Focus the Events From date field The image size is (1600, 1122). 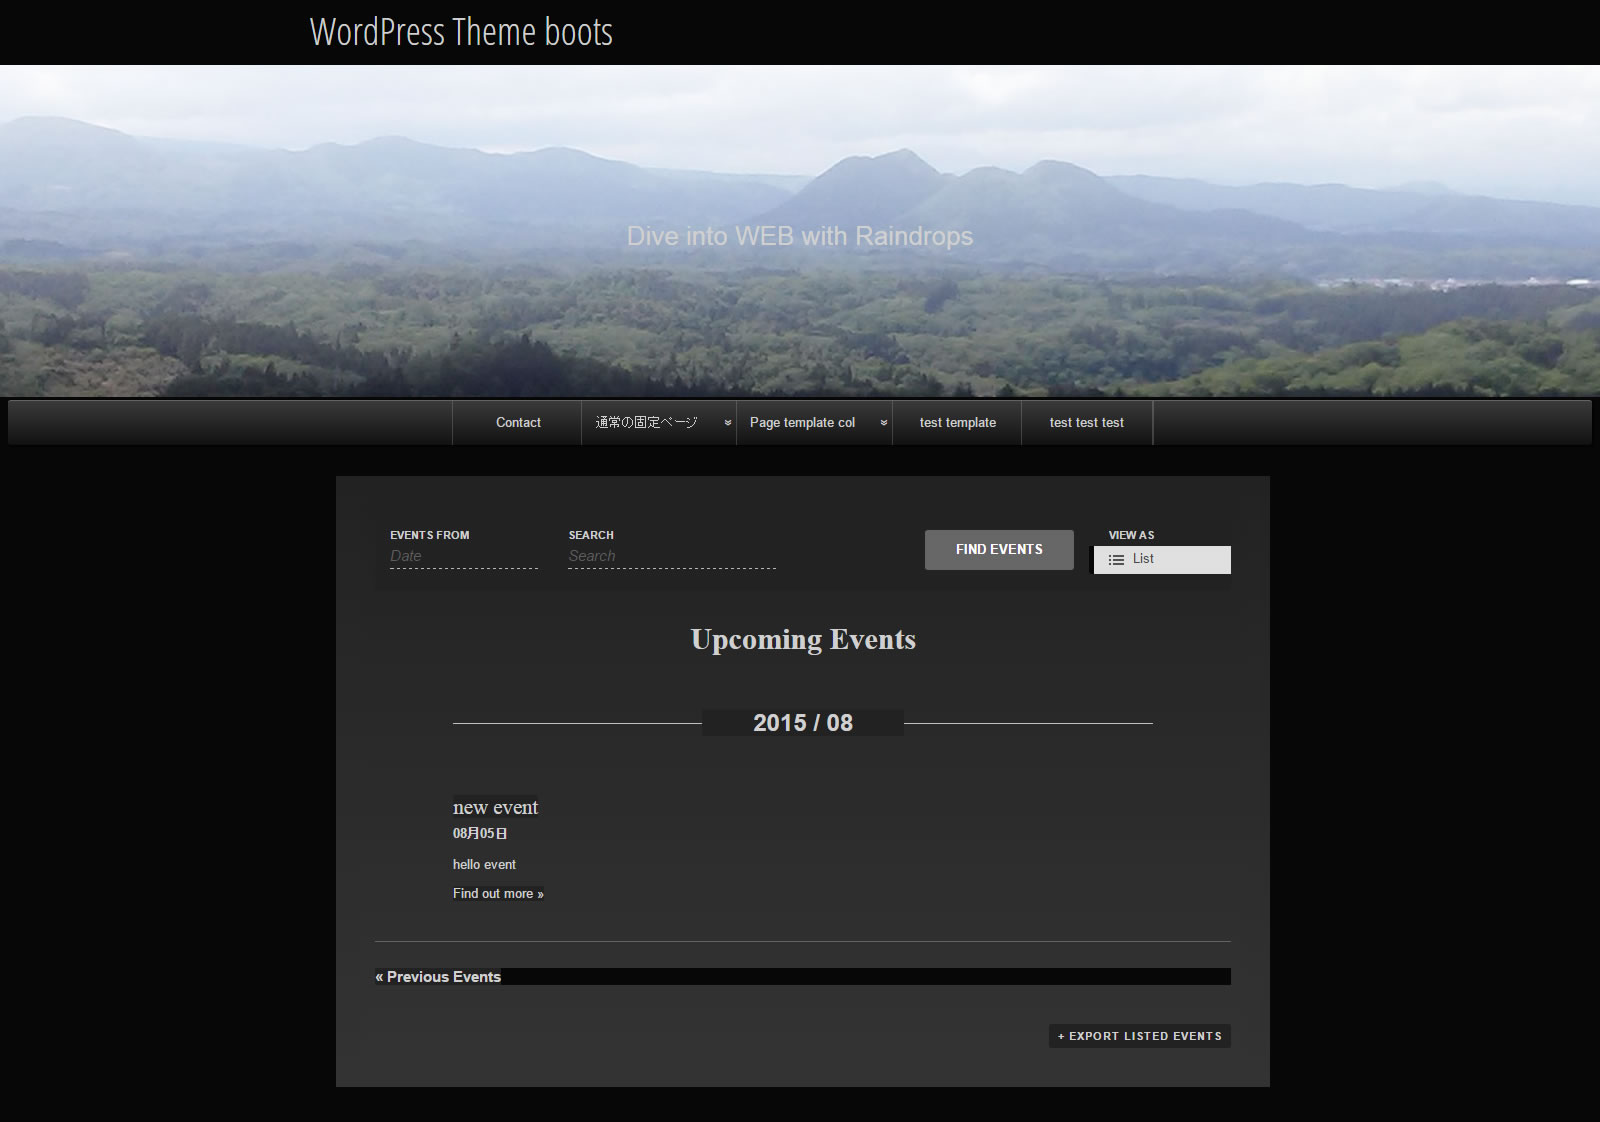464,557
